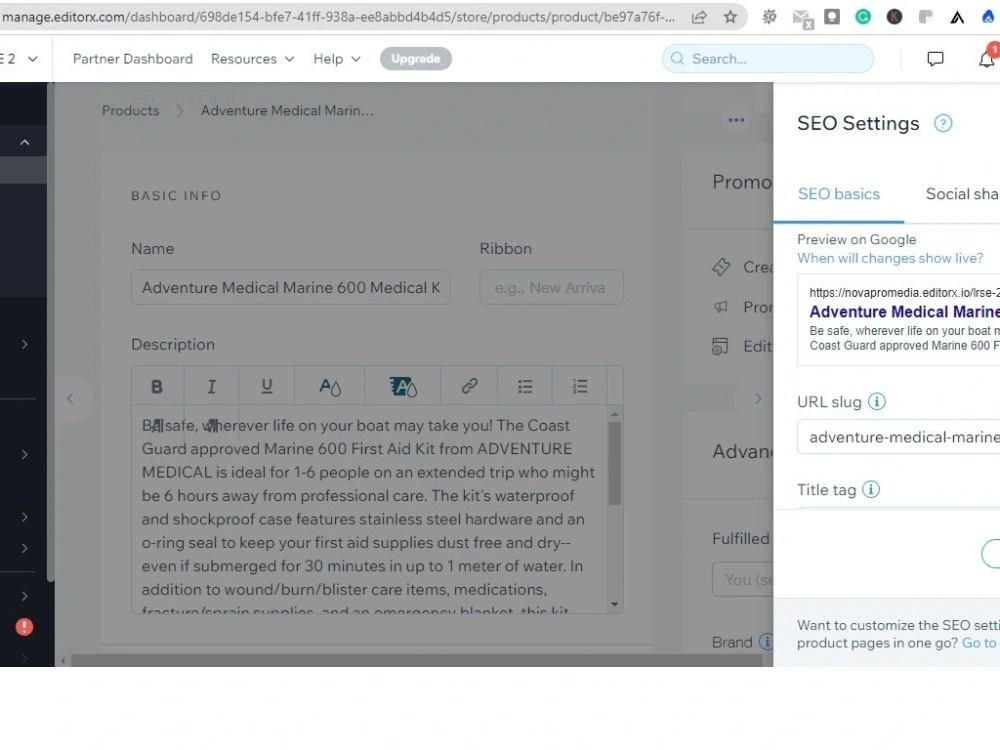The width and height of the screenshot is (1000, 750).
Task: Open the Help dropdown menu
Action: click(337, 59)
